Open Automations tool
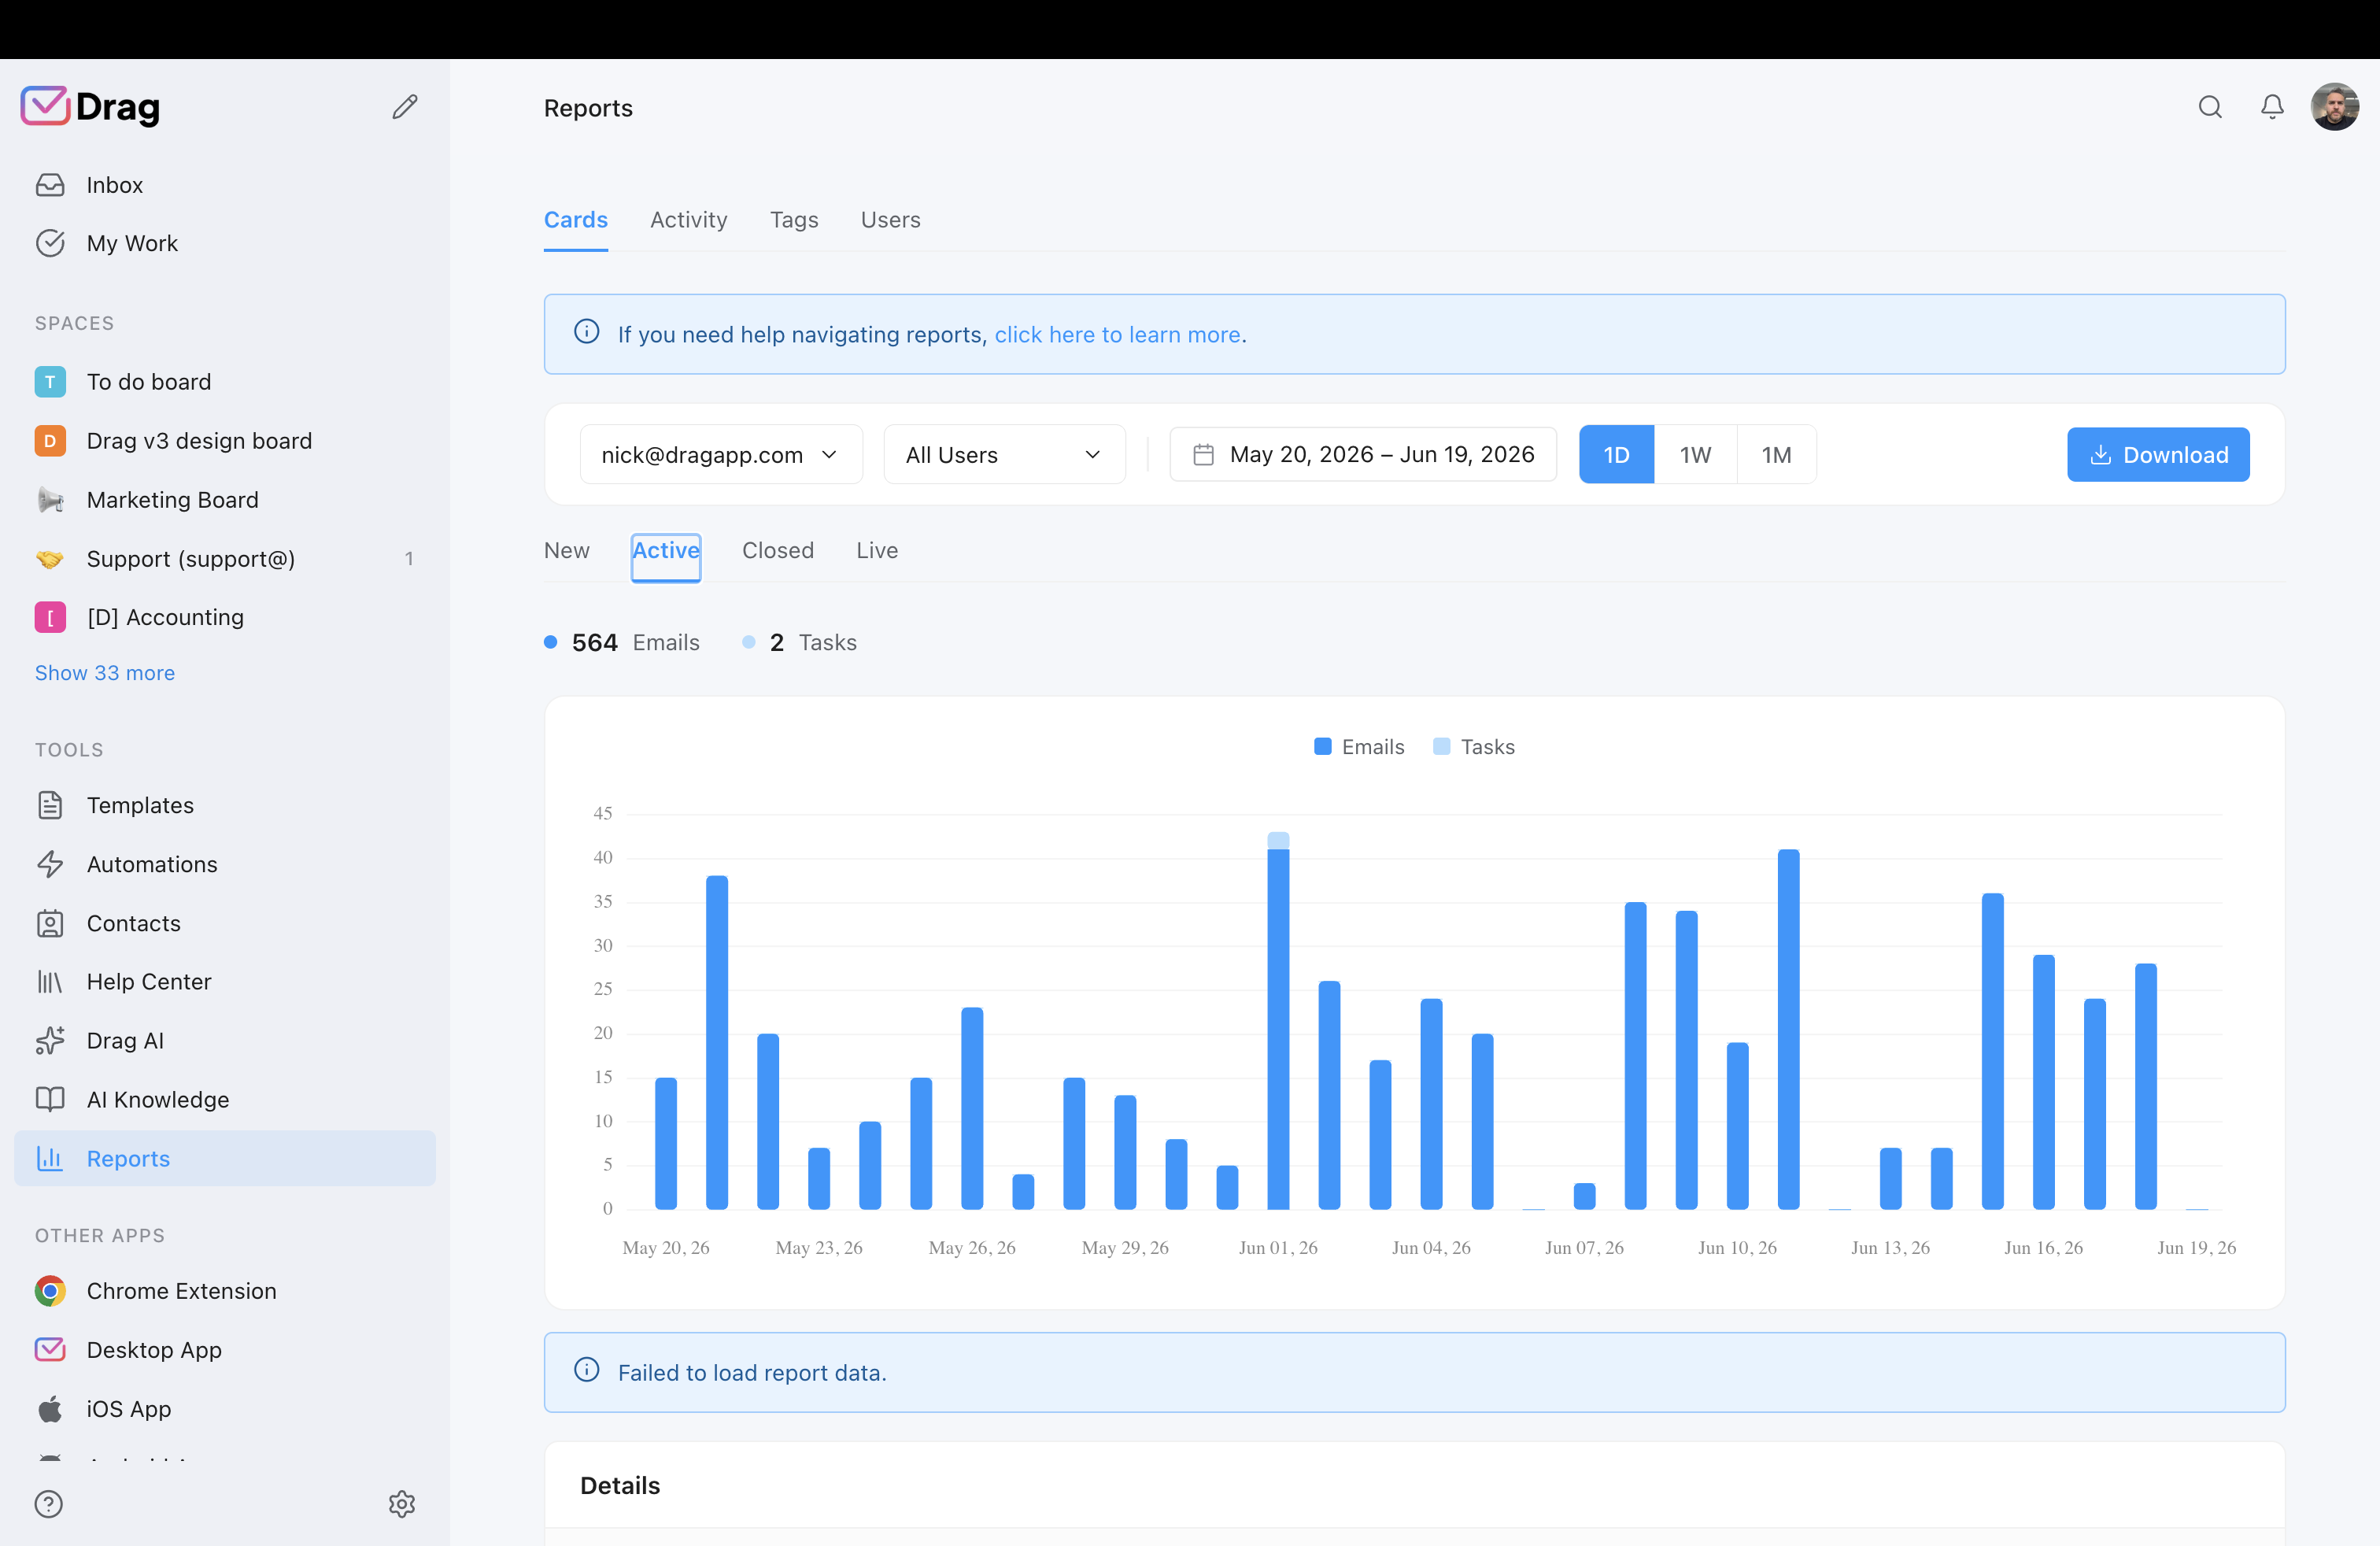The image size is (2380, 1546). point(225,864)
